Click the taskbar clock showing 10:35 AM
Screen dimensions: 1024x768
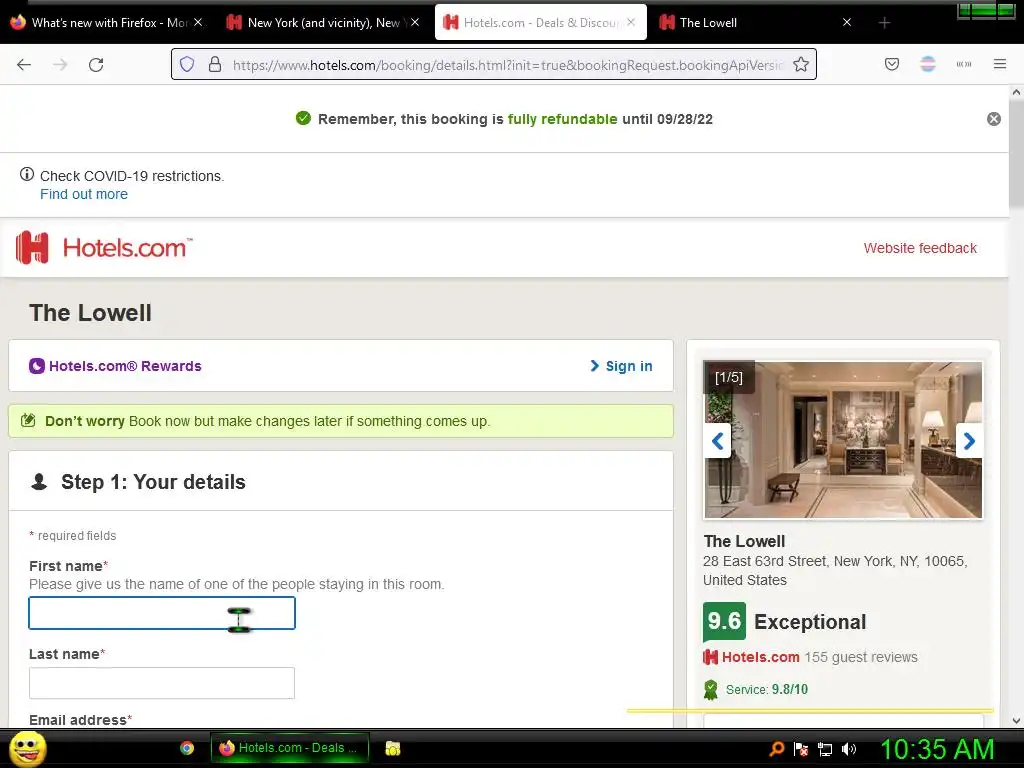937,749
